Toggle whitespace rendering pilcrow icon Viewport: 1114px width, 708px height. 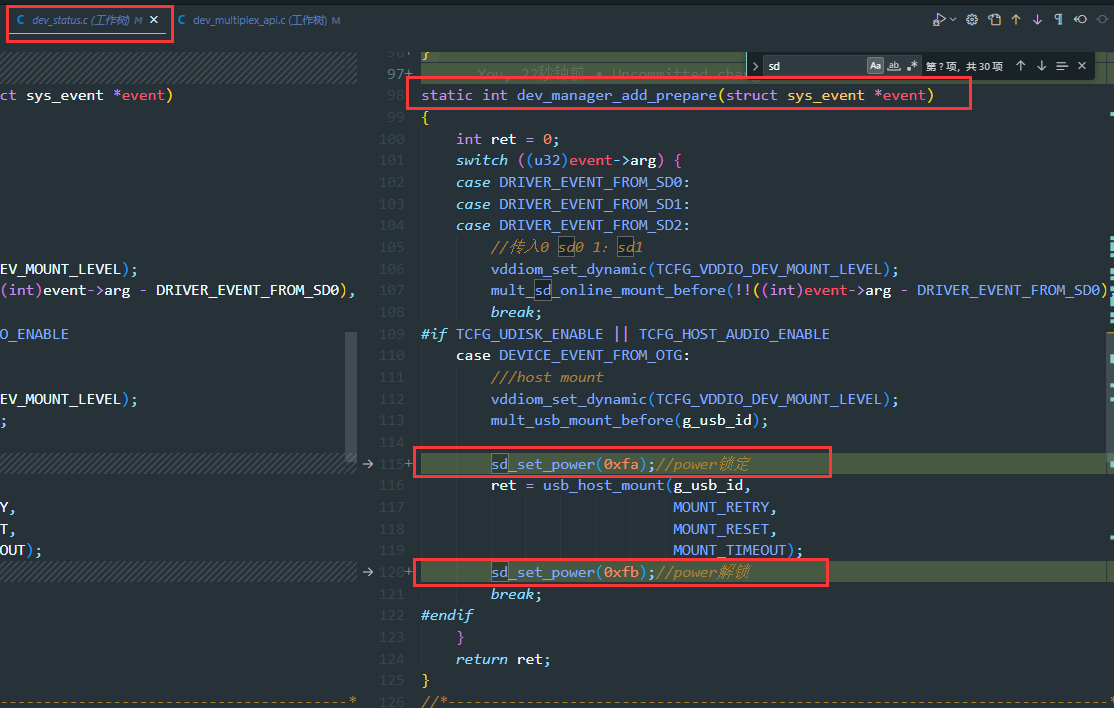point(1059,20)
